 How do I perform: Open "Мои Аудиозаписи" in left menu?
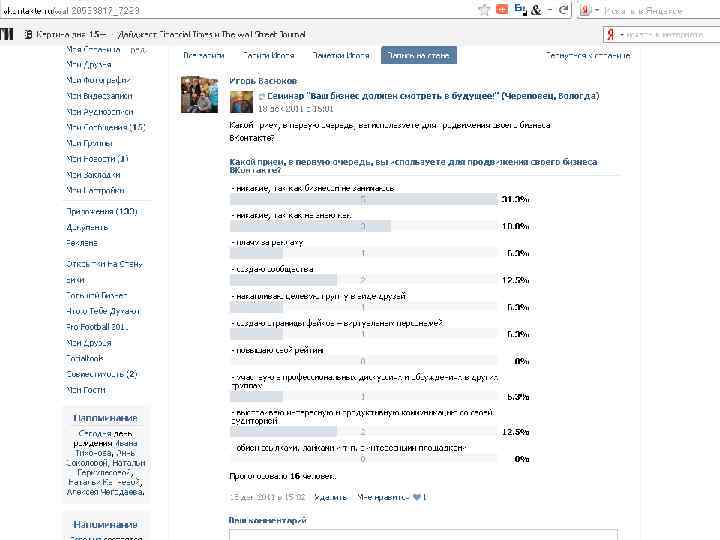100,112
